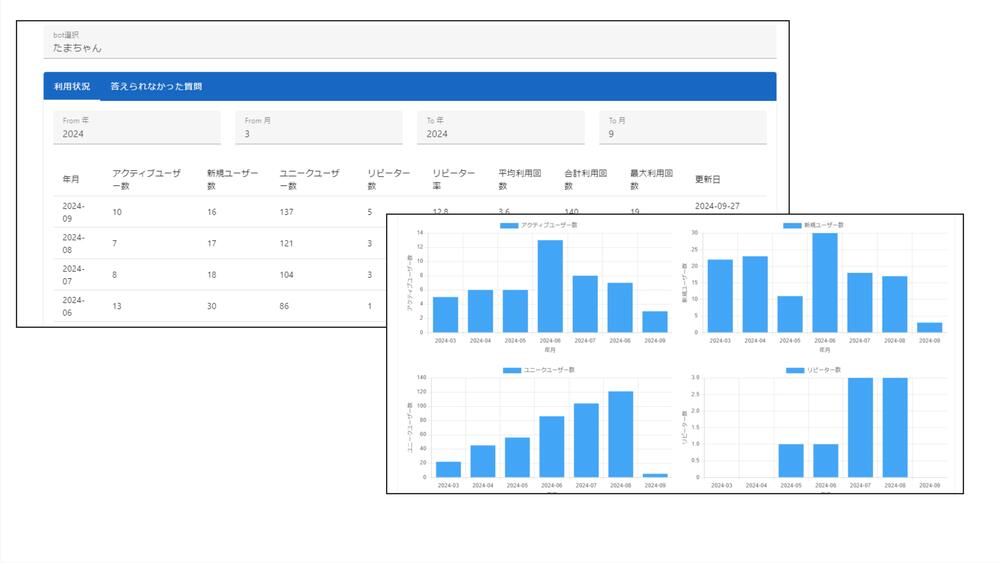Click repeater count 1 in 2024-06 row
Screen dimensions: 1000x563
pos(369,306)
